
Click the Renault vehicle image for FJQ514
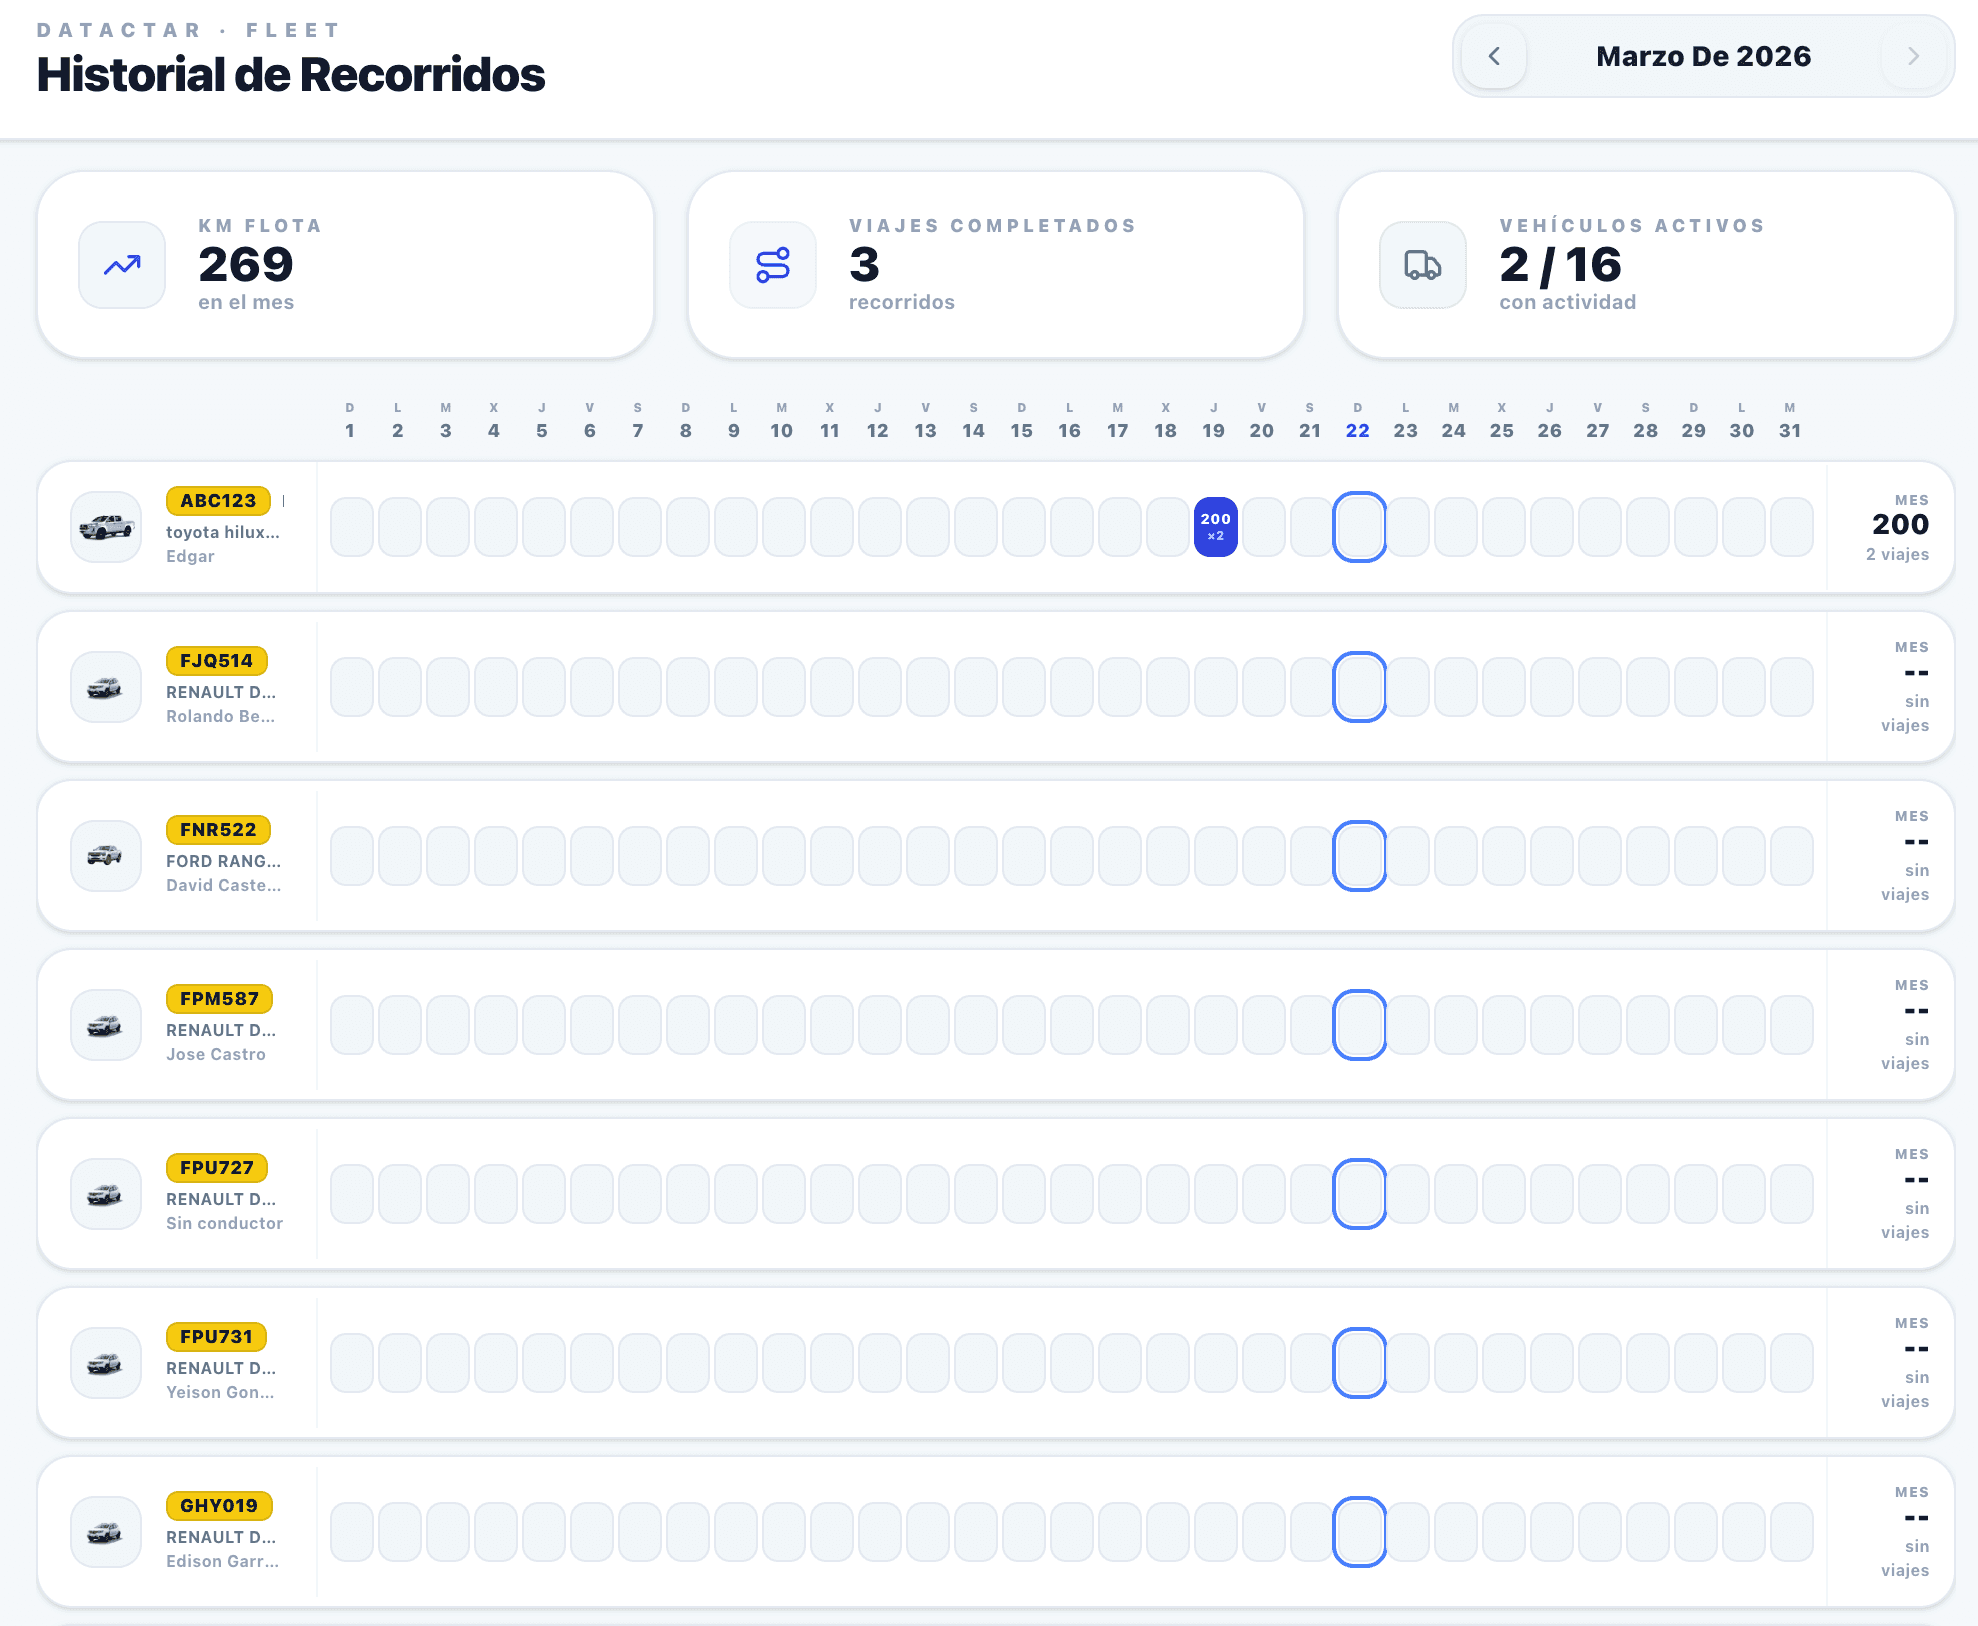105,686
